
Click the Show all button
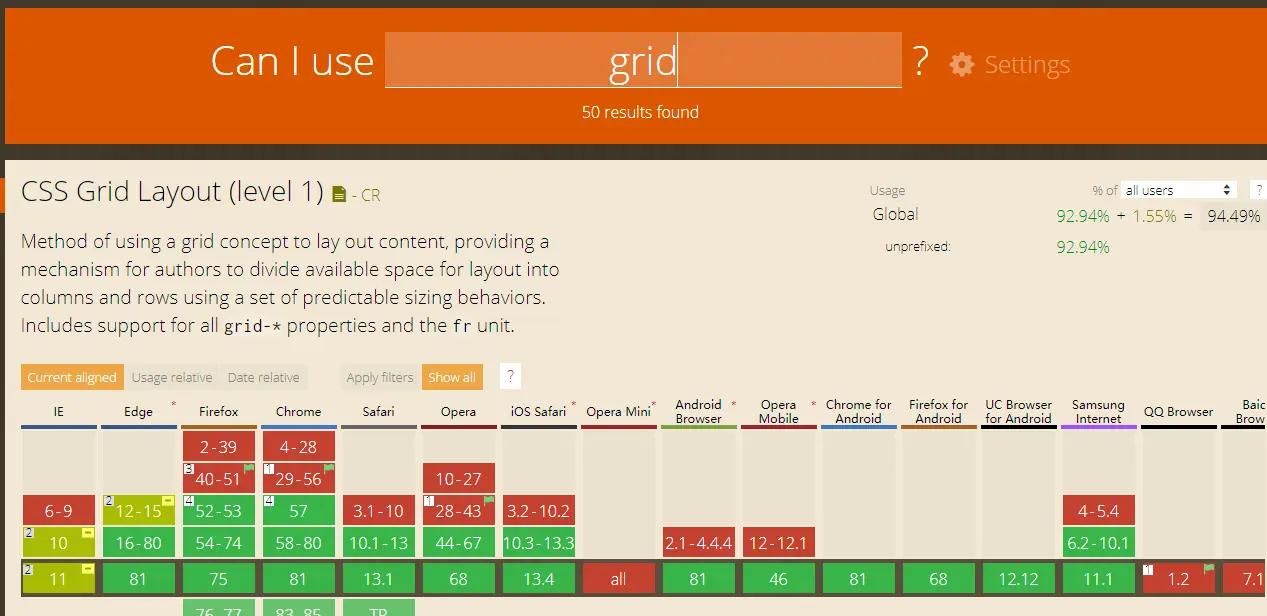click(452, 377)
